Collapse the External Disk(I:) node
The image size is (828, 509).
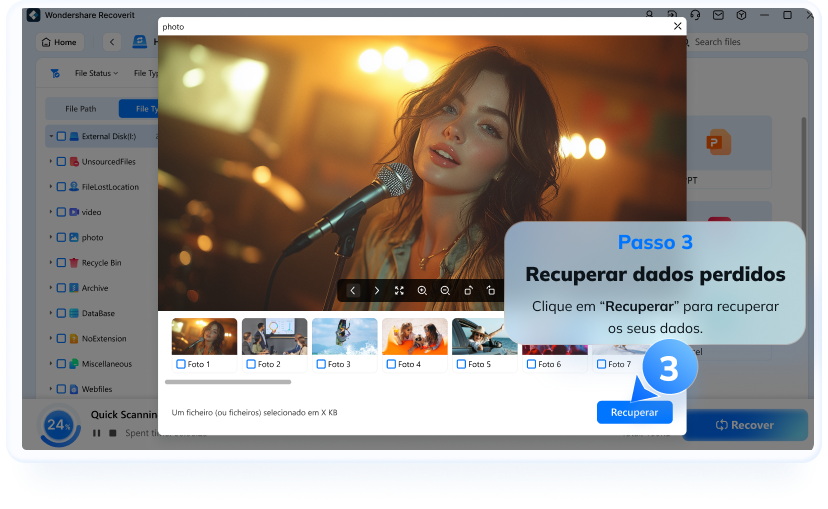pos(50,136)
